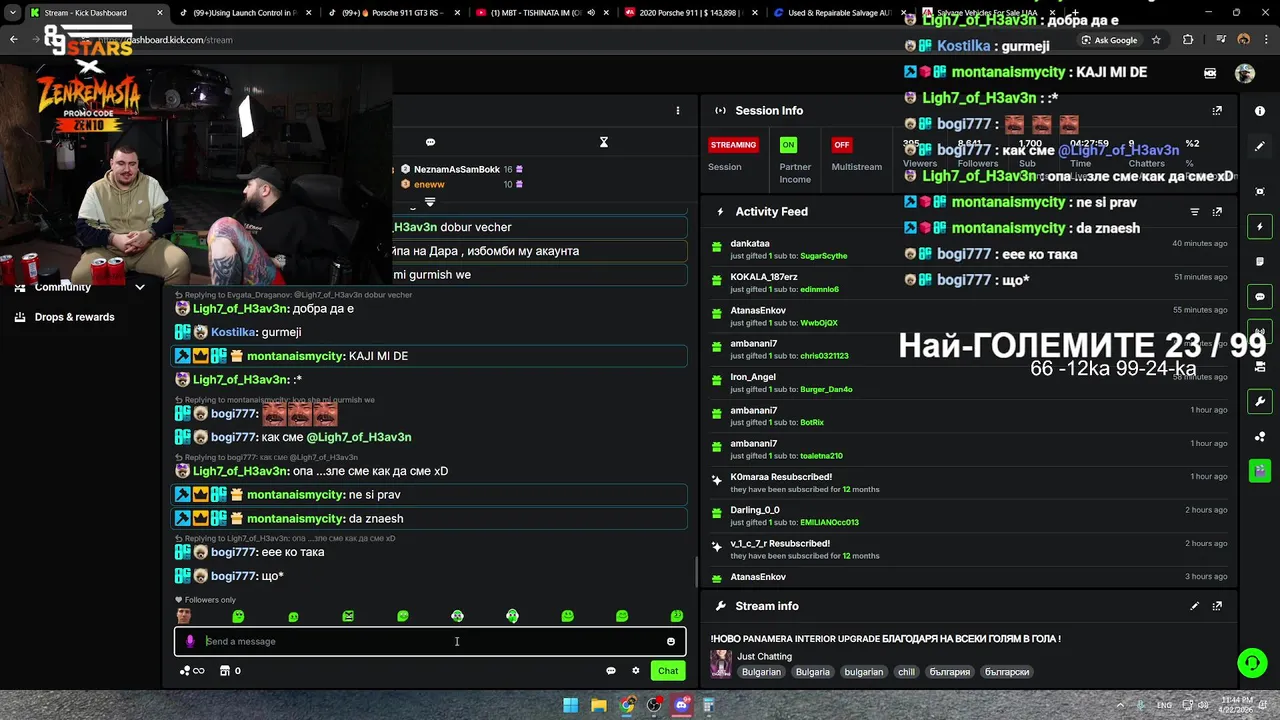Viewport: 1280px width, 720px height.
Task: Click username montanaismycity on KAJI MI DE
Action: [295, 356]
